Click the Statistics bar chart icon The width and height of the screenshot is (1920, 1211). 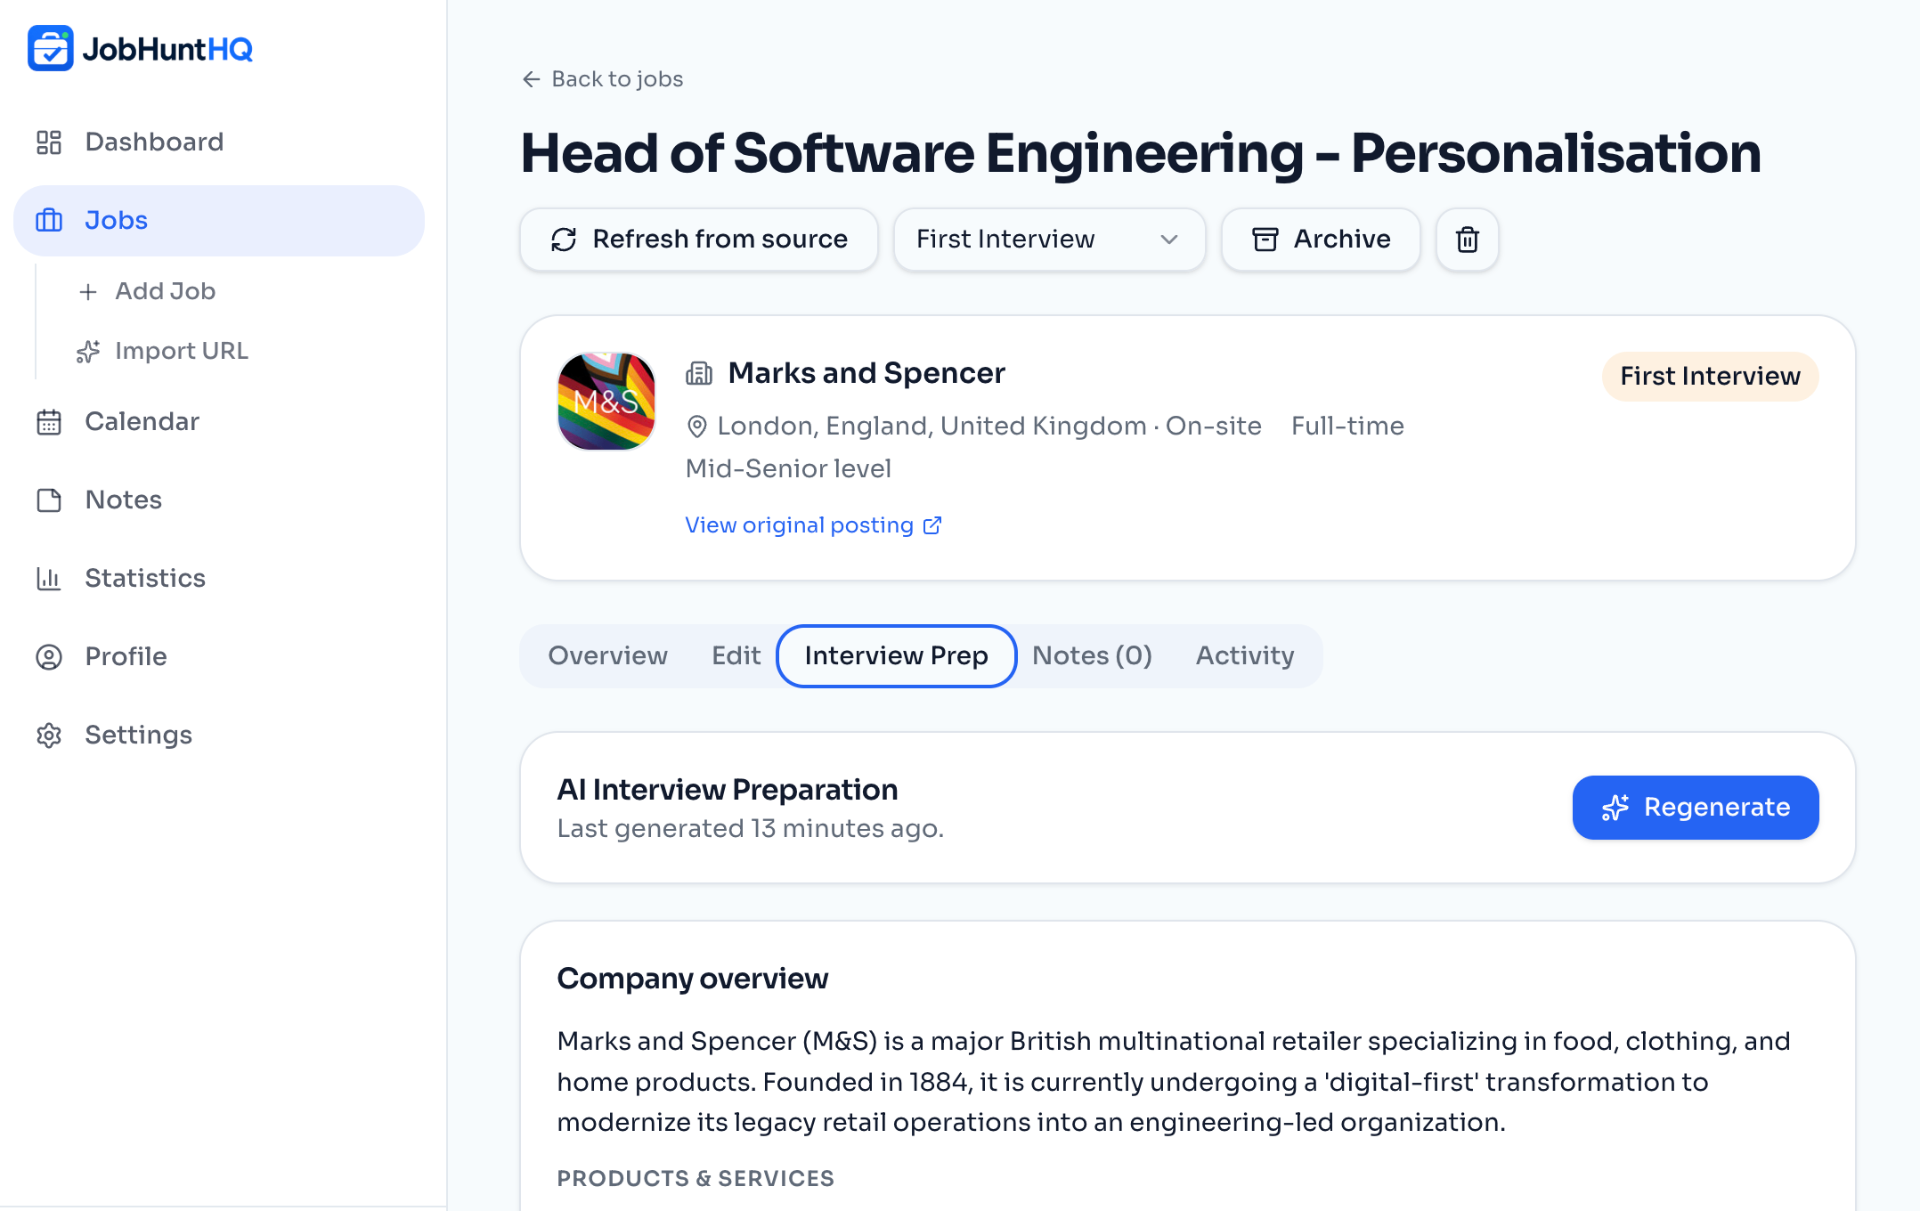click(x=49, y=578)
